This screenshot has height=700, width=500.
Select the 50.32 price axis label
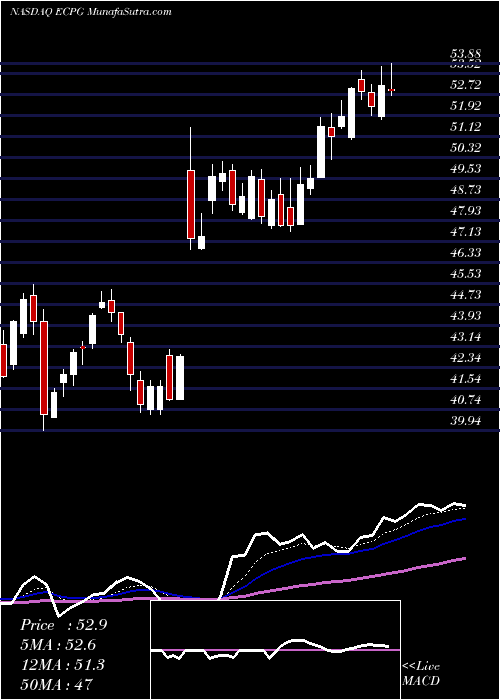pos(466,147)
